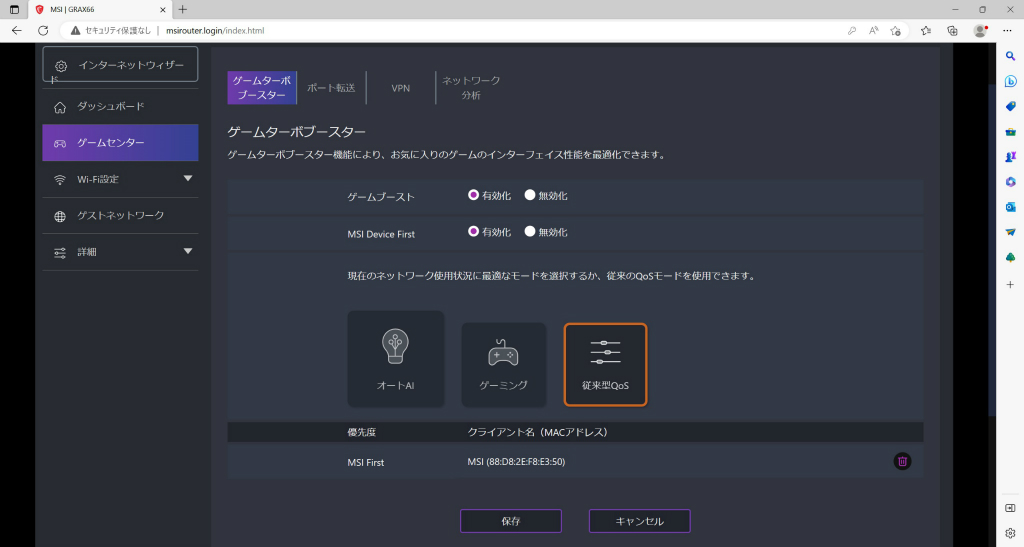Image resolution: width=1024 pixels, height=547 pixels.
Task: Open the browser's three-dot settings menu
Action: [x=1007, y=31]
